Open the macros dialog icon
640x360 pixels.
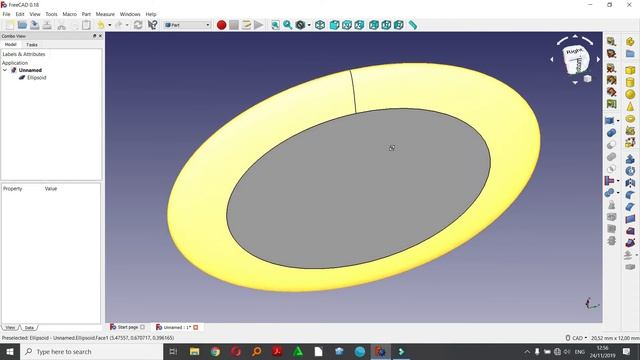tap(246, 25)
